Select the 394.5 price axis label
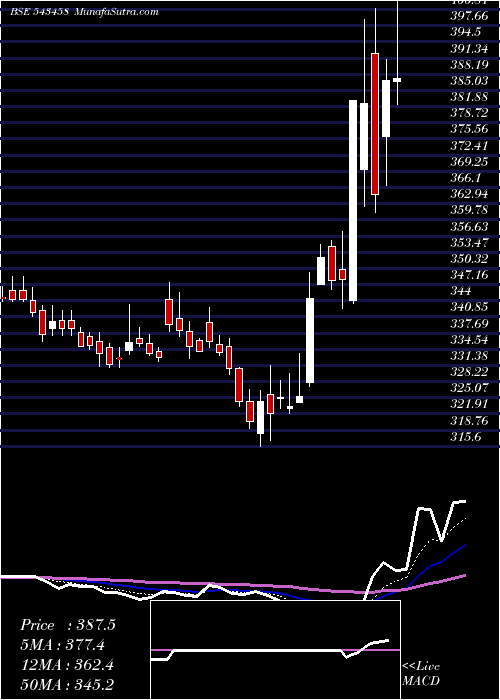 click(x=467, y=33)
